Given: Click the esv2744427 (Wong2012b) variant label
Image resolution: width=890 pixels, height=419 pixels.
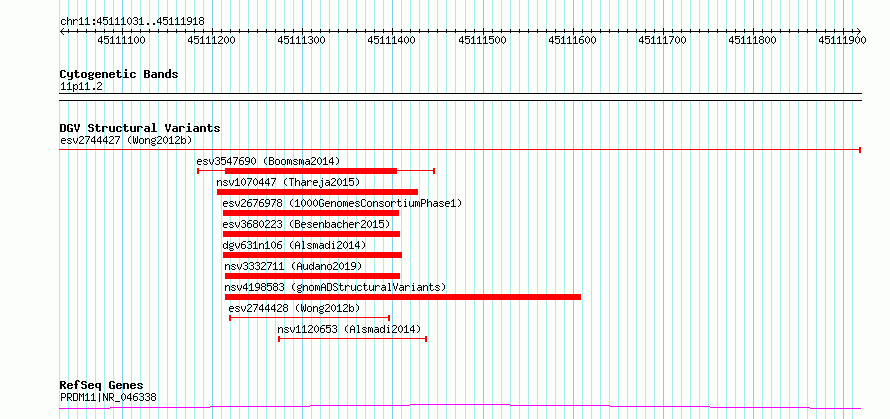Looking at the screenshot, I should (128, 140).
